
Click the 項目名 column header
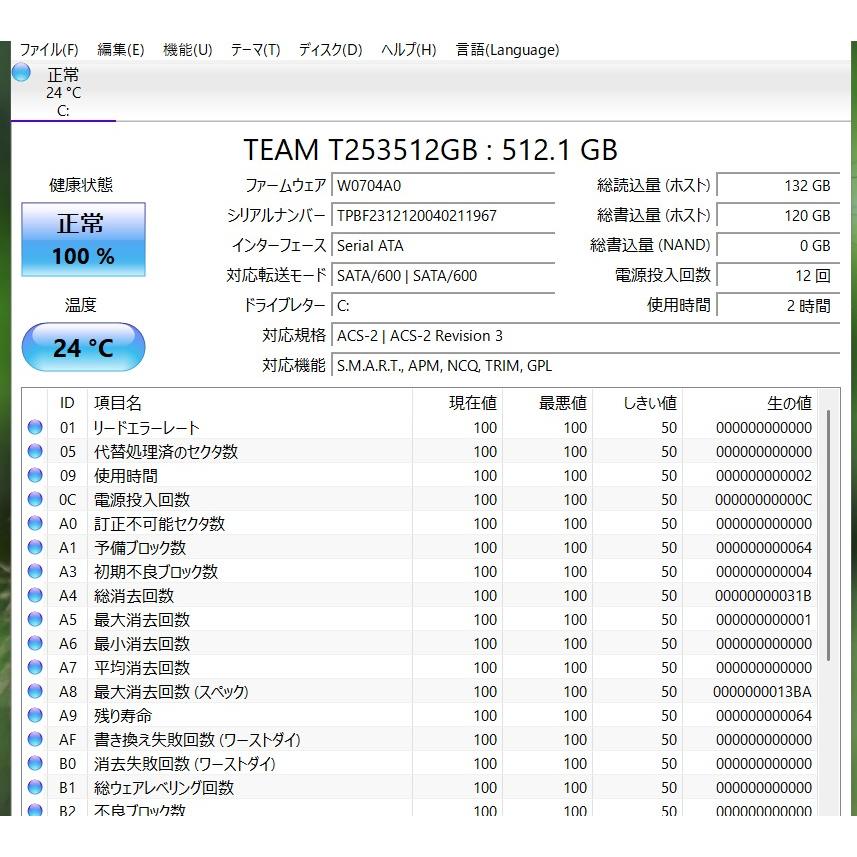[250, 403]
